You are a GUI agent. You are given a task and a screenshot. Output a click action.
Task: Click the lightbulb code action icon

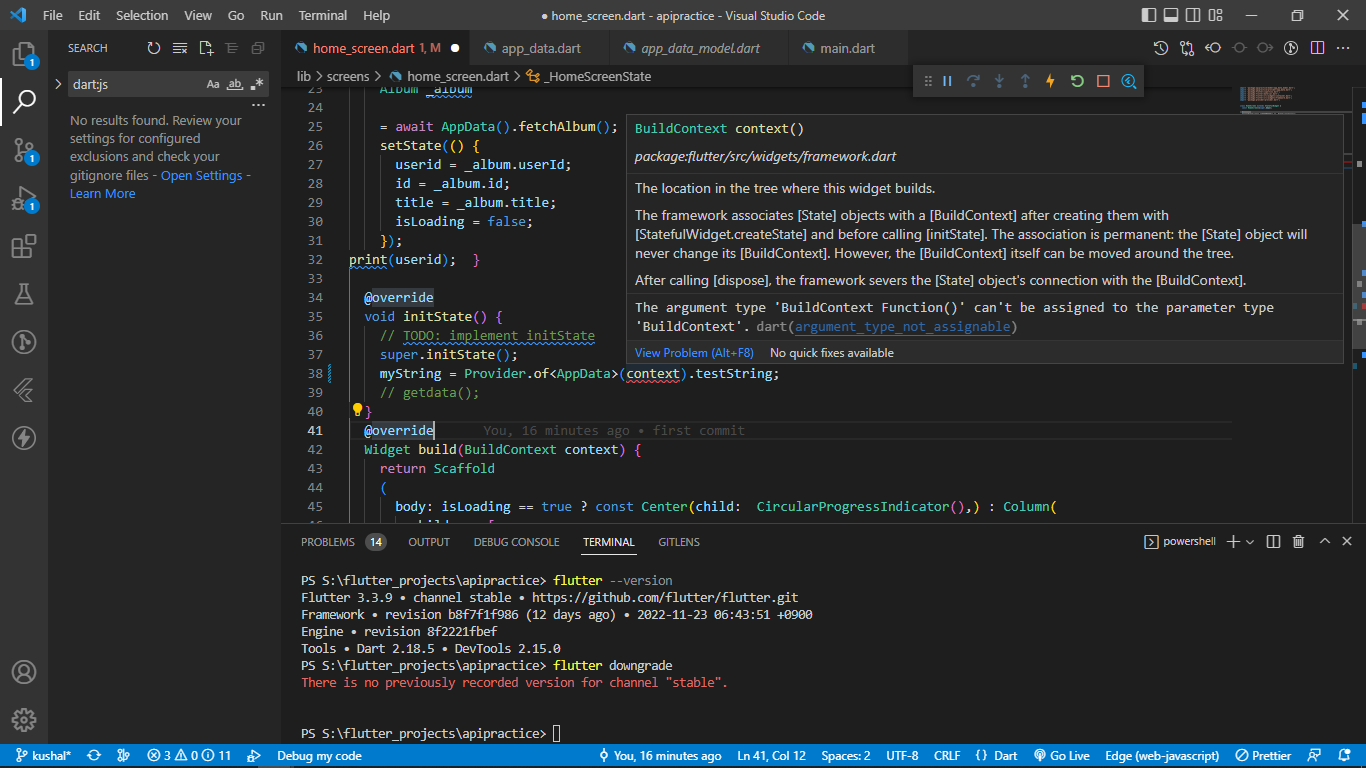pos(357,410)
